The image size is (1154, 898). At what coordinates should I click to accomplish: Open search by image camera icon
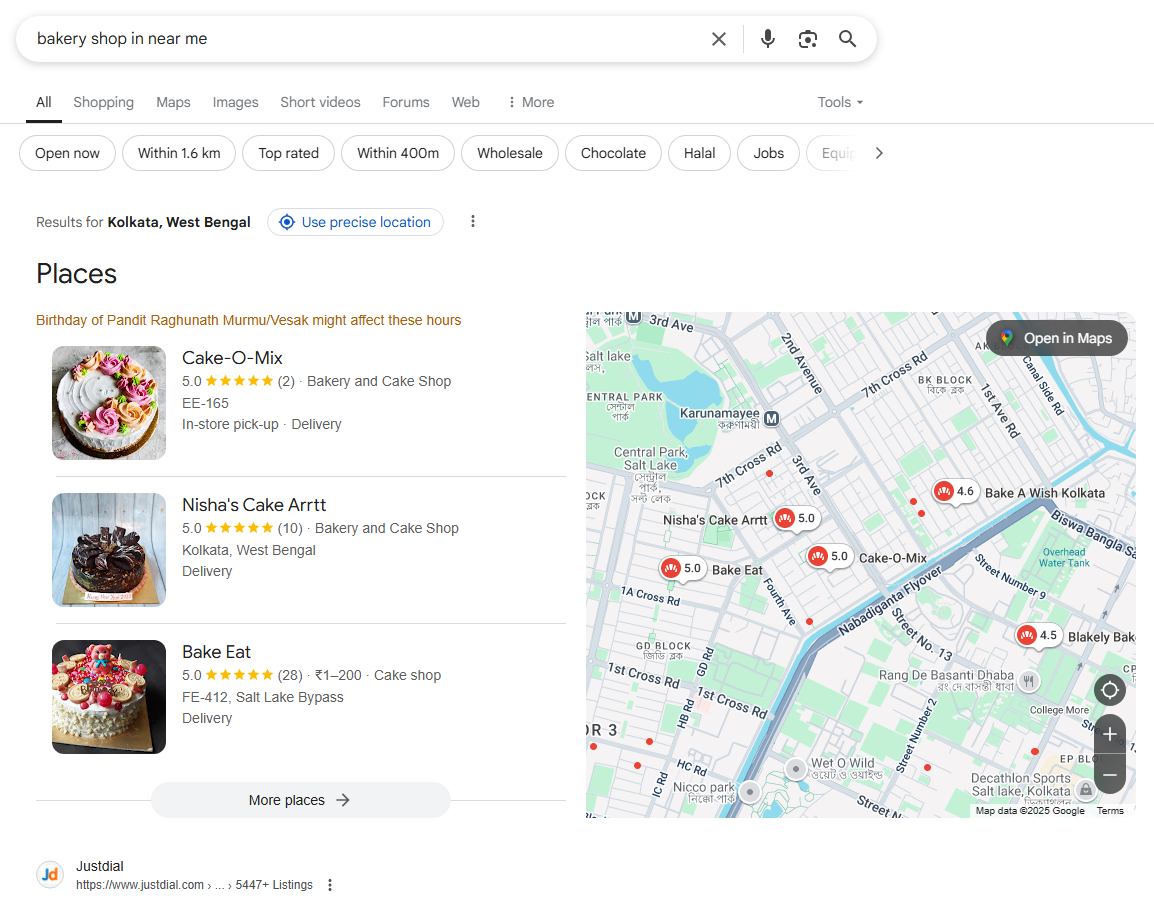pos(808,39)
